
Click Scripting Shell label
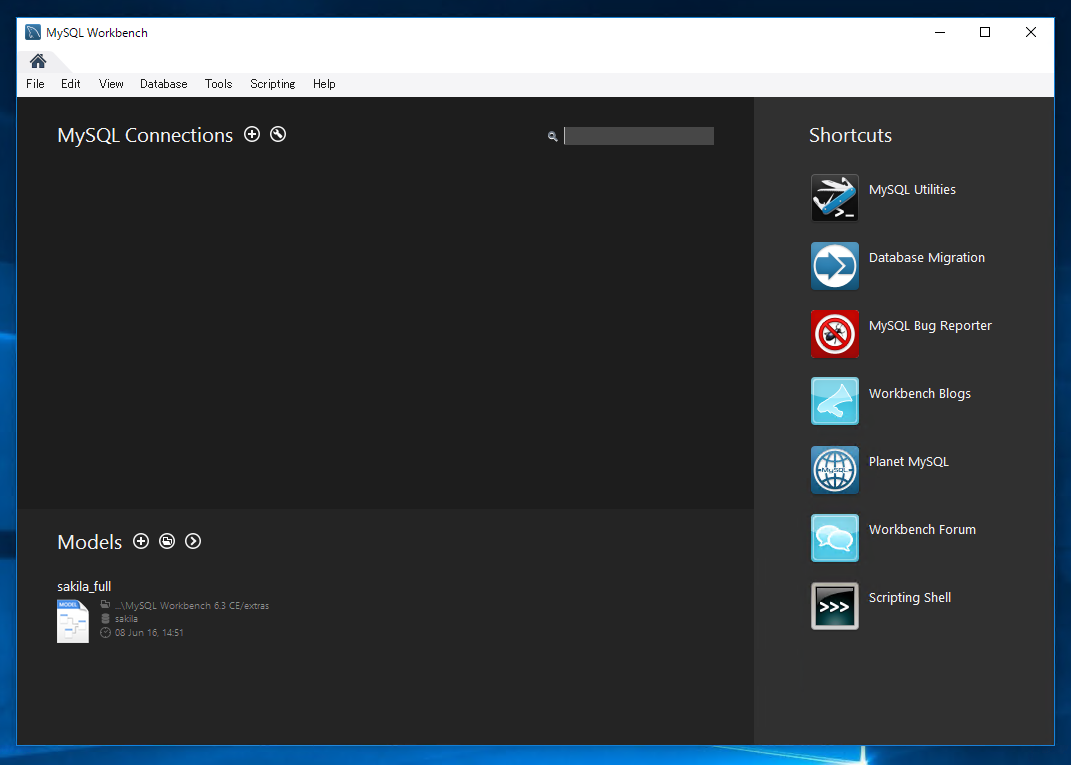point(909,598)
